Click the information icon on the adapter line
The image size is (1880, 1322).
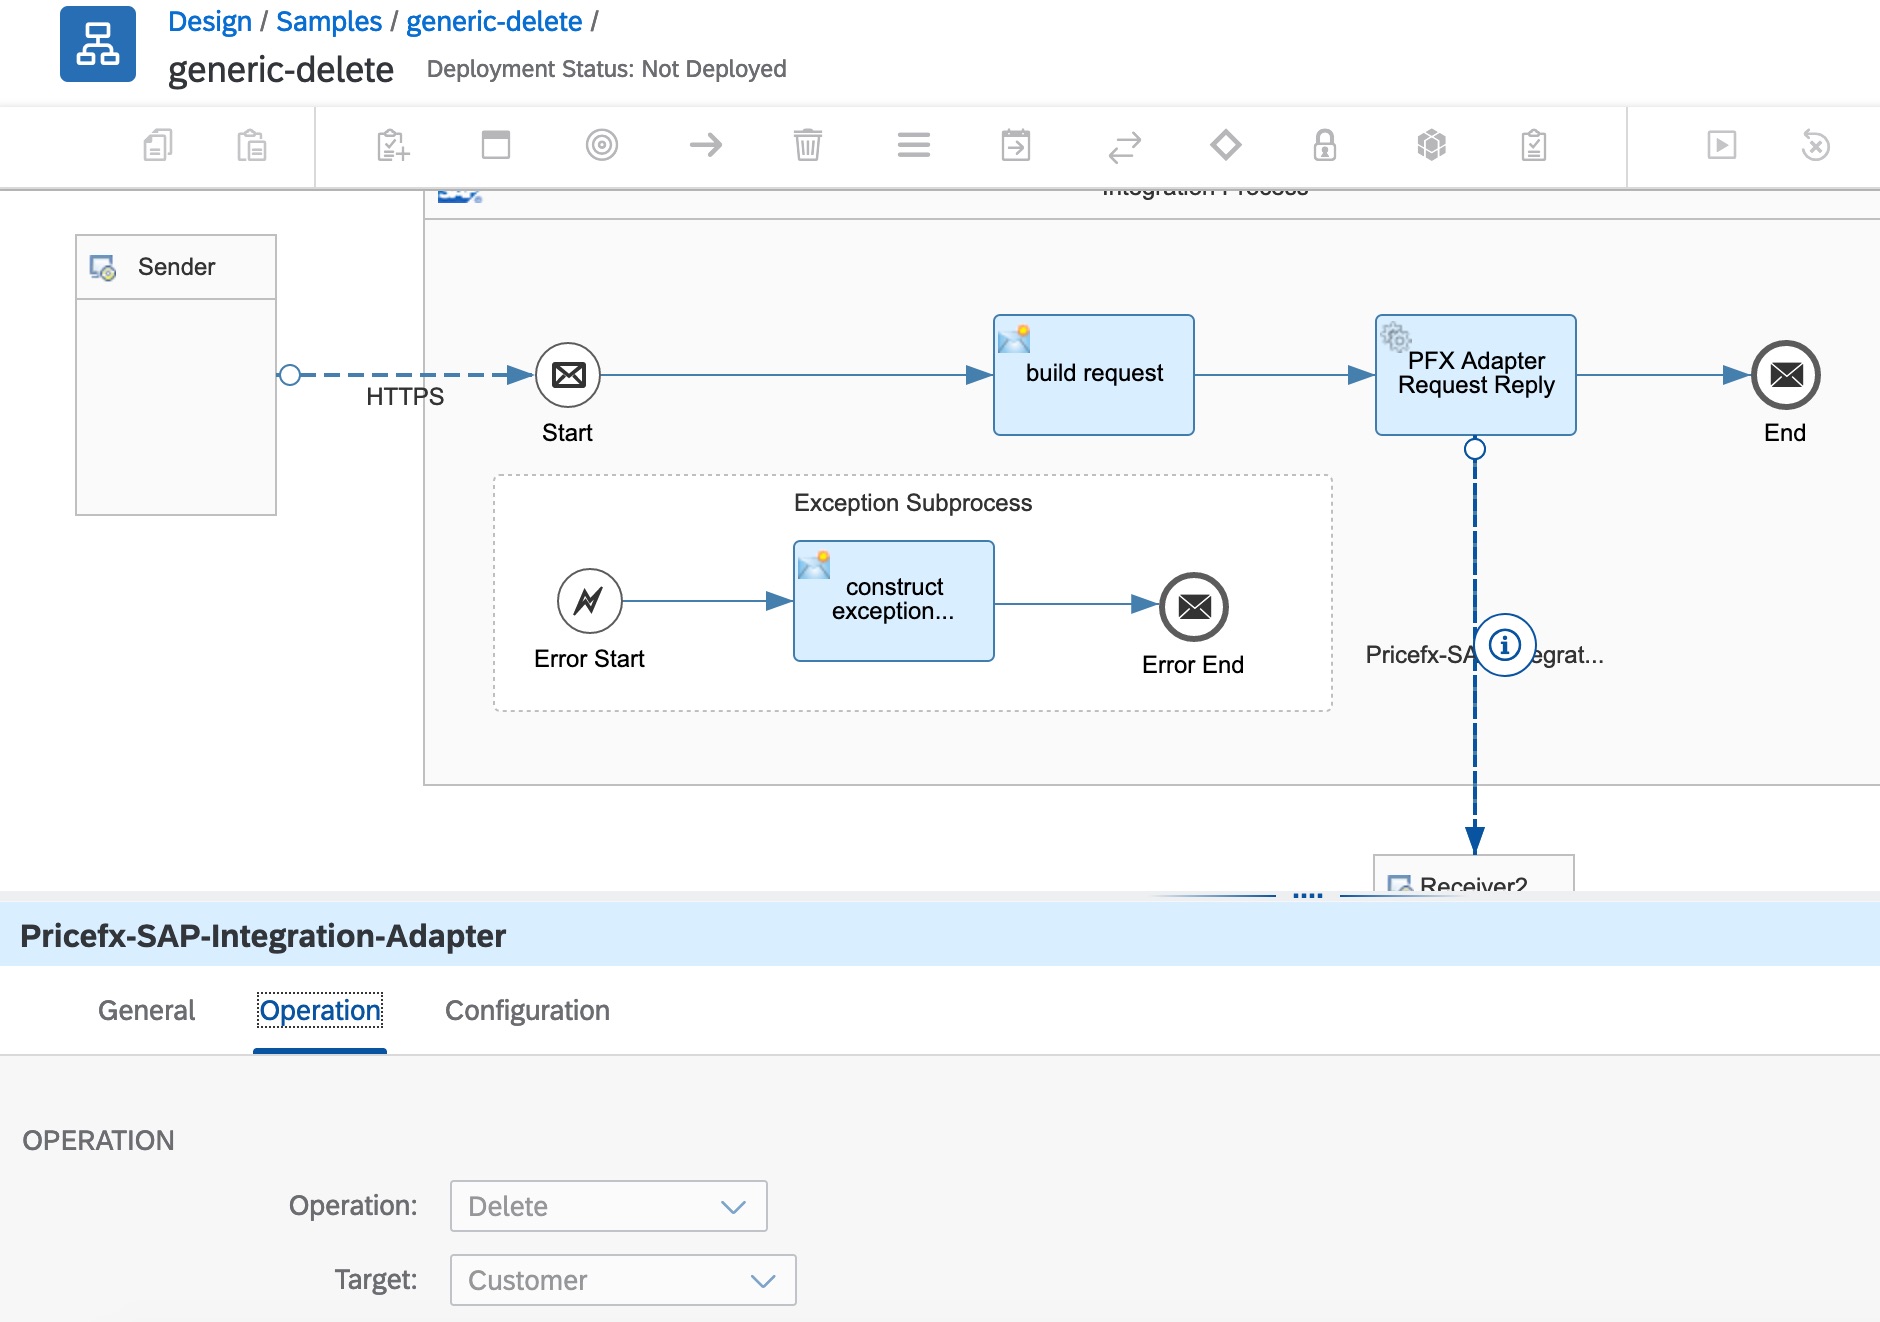coord(1505,645)
